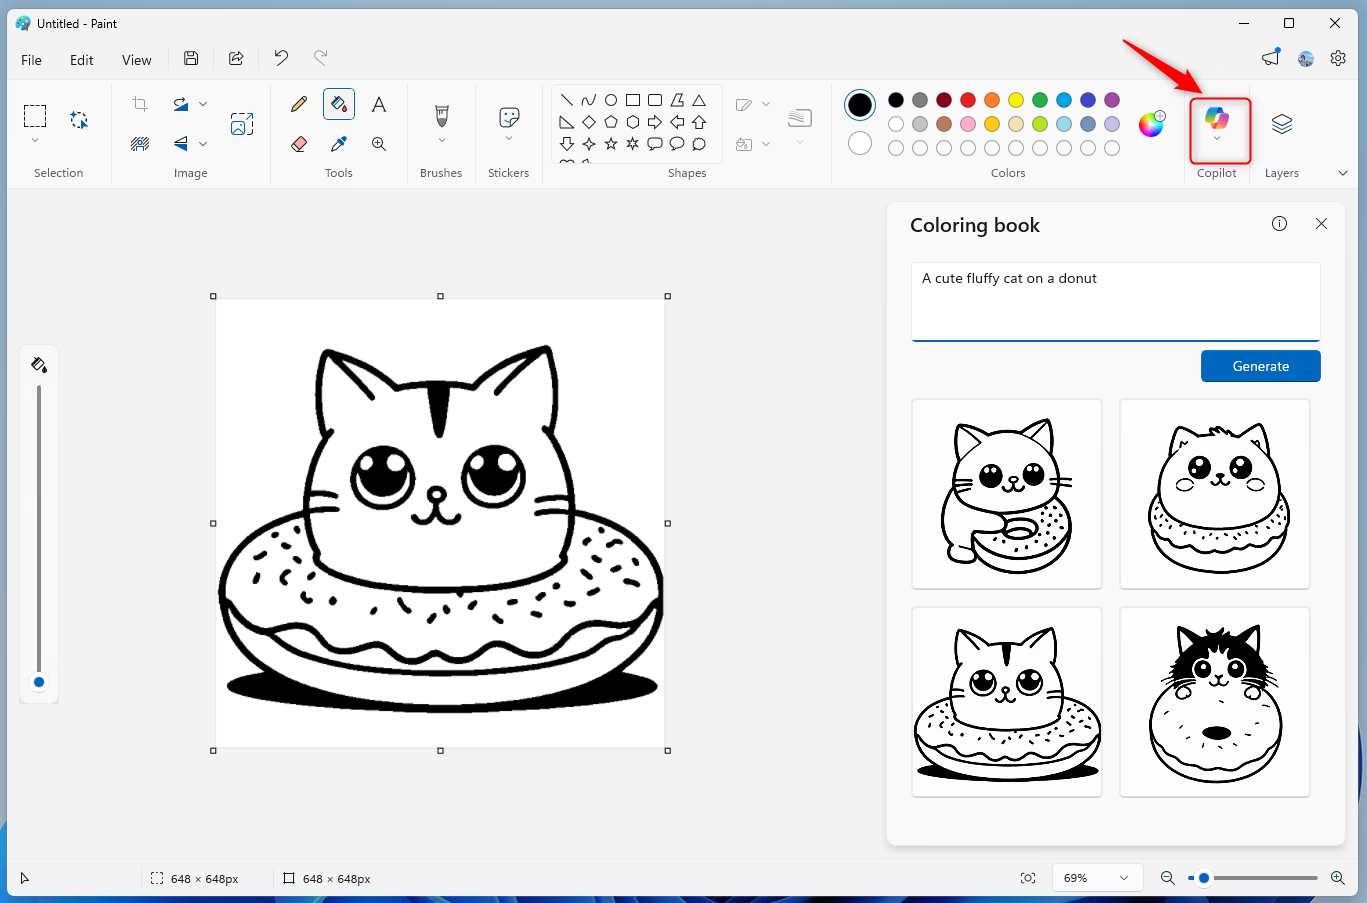Select the Magnifier tool

point(379,143)
